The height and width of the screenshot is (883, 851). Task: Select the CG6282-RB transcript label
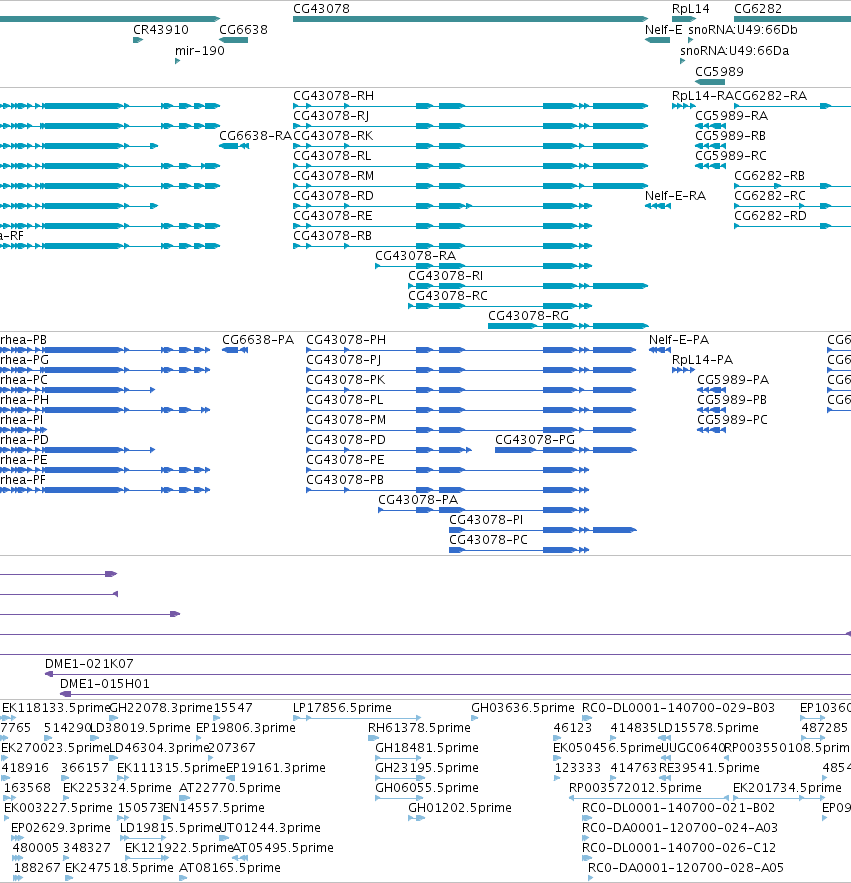(769, 175)
